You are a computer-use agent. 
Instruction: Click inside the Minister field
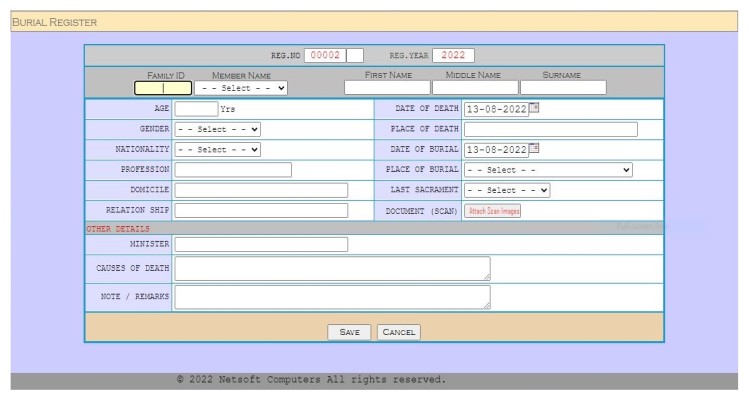[261, 244]
